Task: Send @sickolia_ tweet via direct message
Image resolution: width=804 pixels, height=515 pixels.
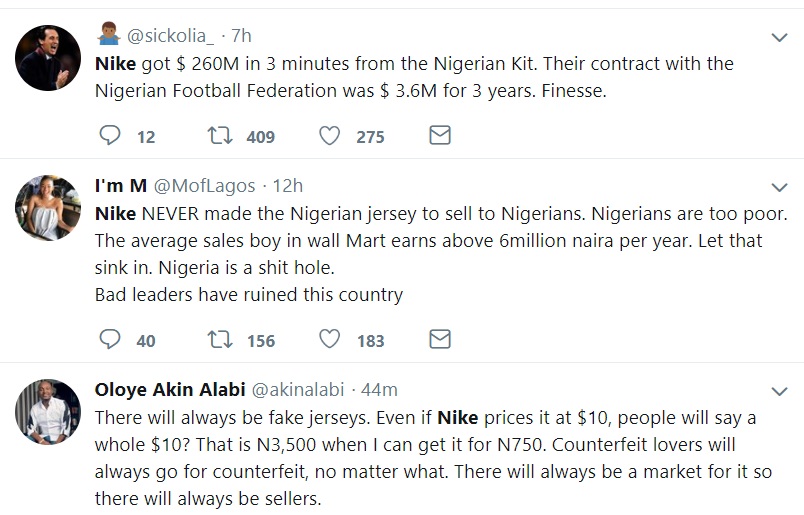Action: [439, 135]
